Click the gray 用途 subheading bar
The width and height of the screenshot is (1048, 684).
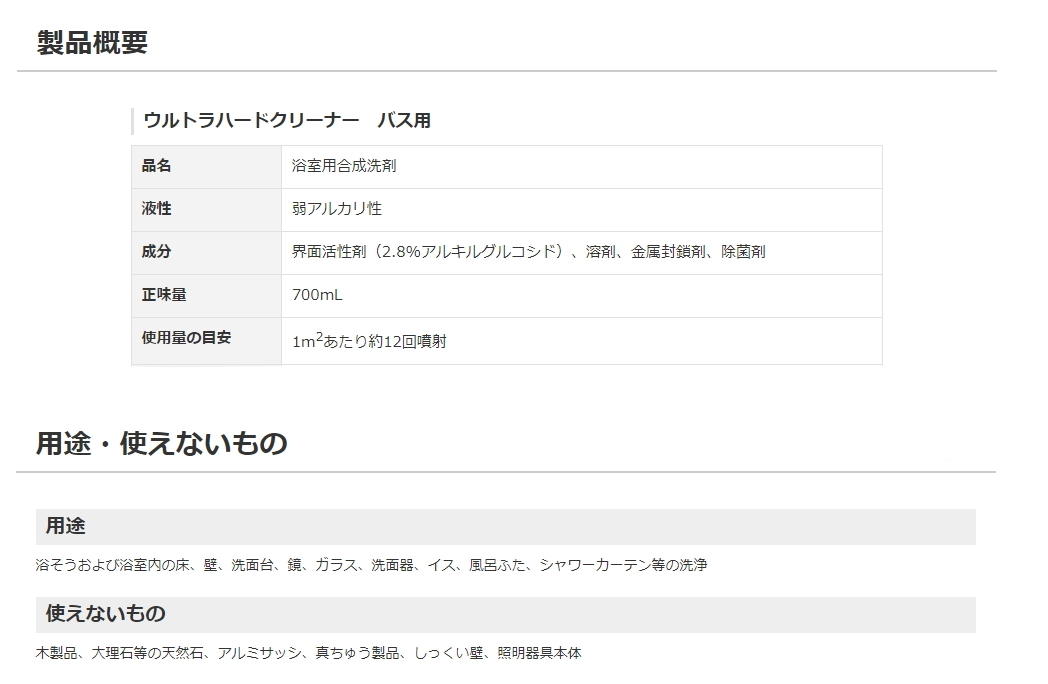506,527
